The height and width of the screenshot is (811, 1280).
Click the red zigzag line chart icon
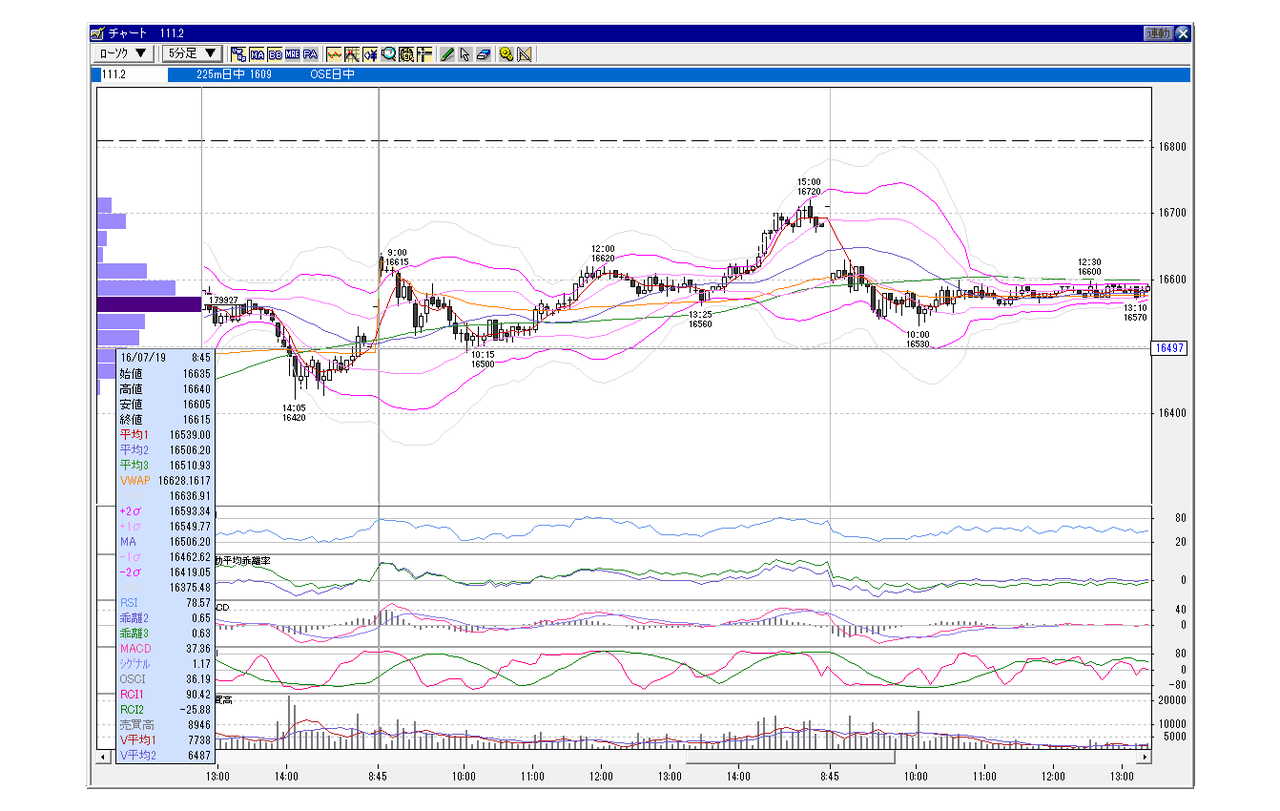click(334, 54)
